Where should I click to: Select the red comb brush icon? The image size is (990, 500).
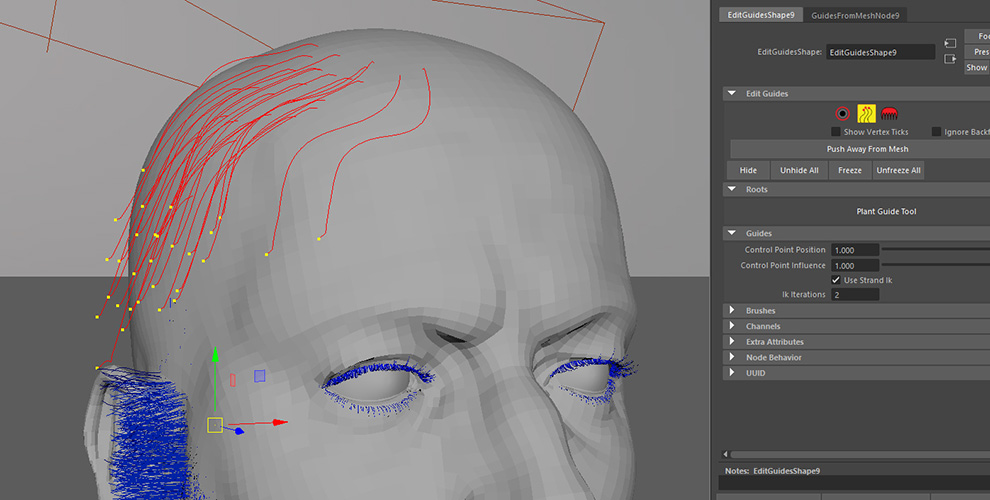pos(888,114)
